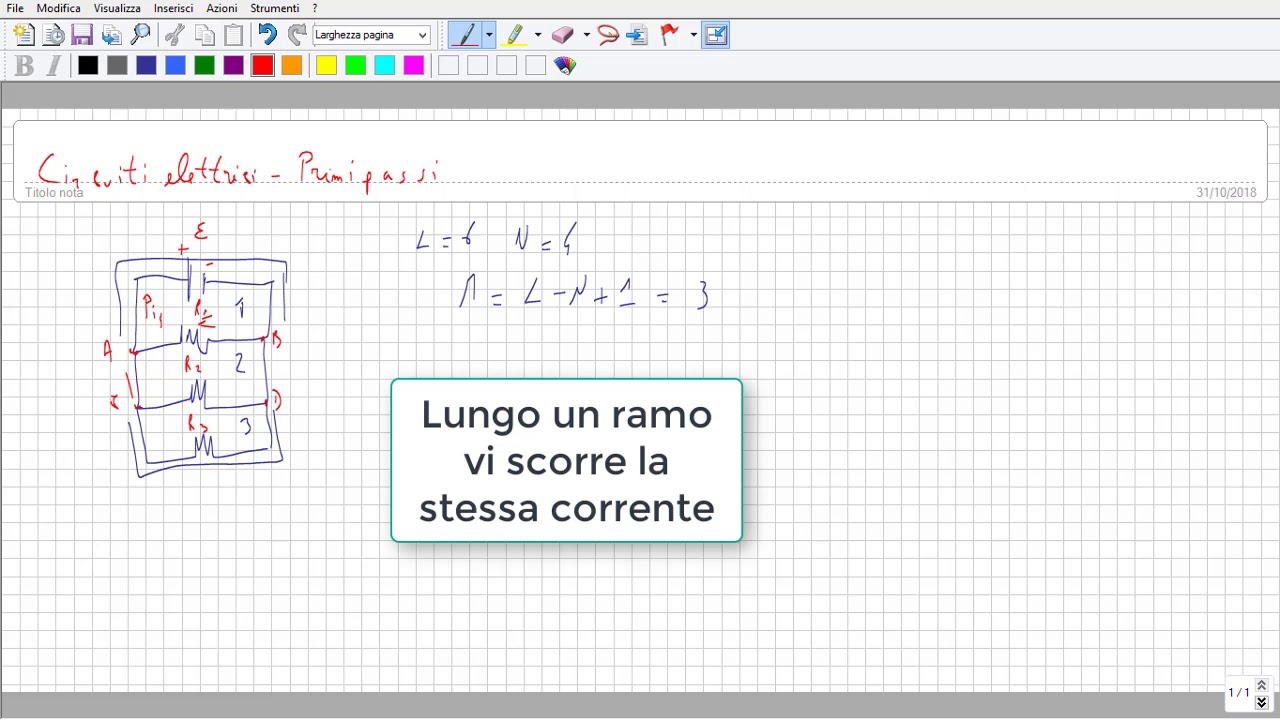Open the Inserisci menu
The image size is (1280, 720).
(x=173, y=8)
